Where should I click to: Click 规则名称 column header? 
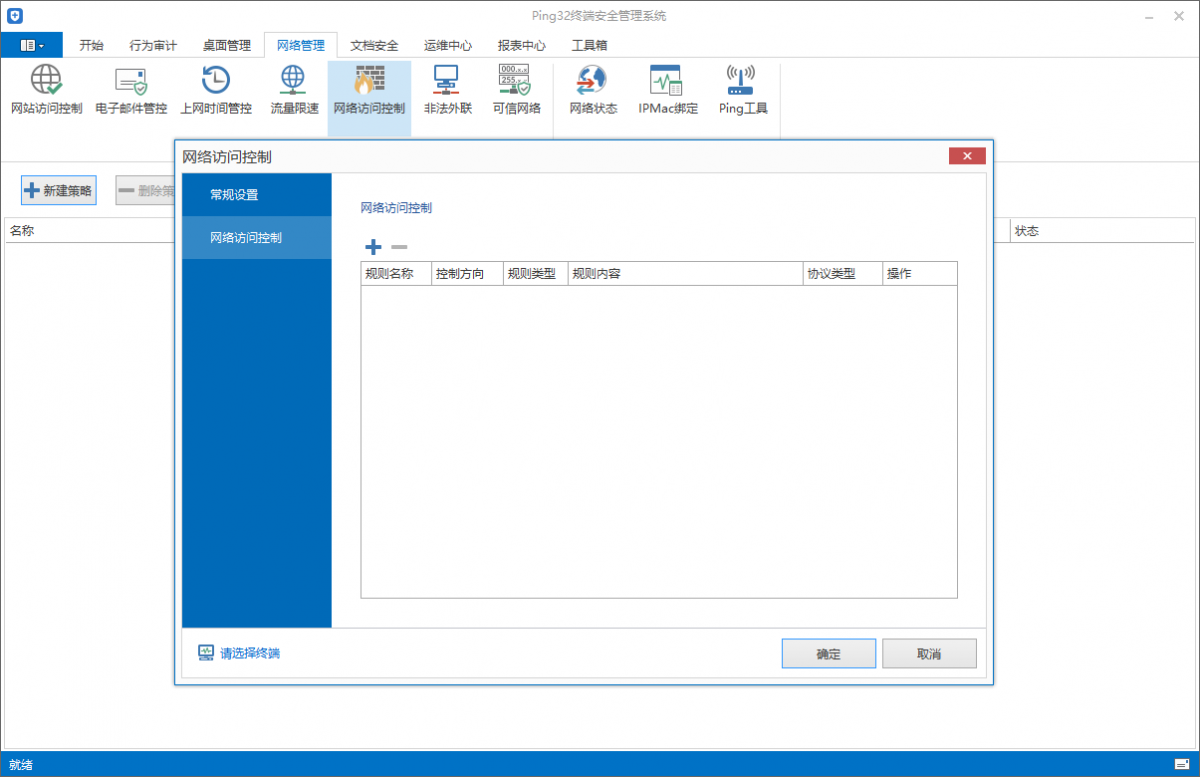pyautogui.click(x=396, y=274)
